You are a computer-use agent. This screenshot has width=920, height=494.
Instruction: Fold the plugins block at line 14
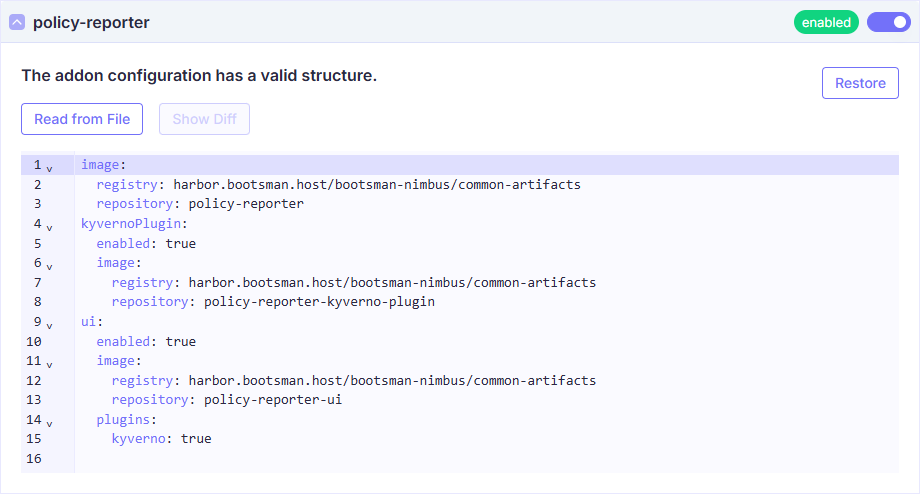click(x=50, y=423)
